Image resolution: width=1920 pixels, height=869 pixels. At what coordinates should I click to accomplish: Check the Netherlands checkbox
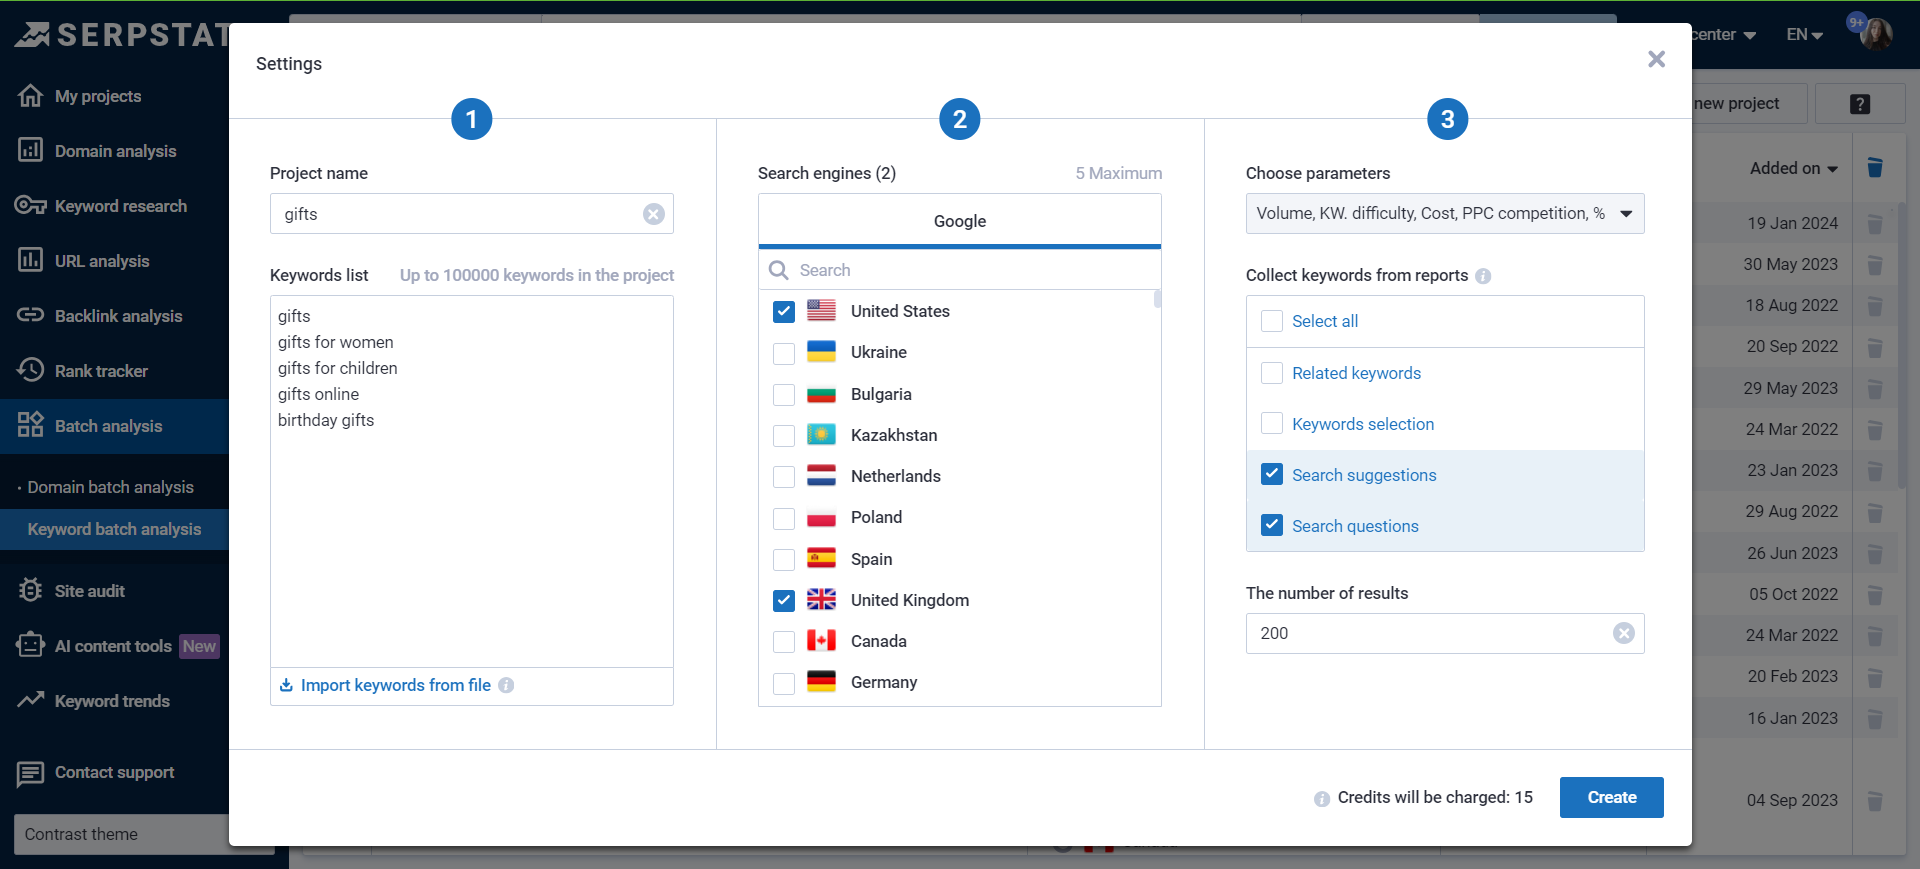click(x=784, y=477)
